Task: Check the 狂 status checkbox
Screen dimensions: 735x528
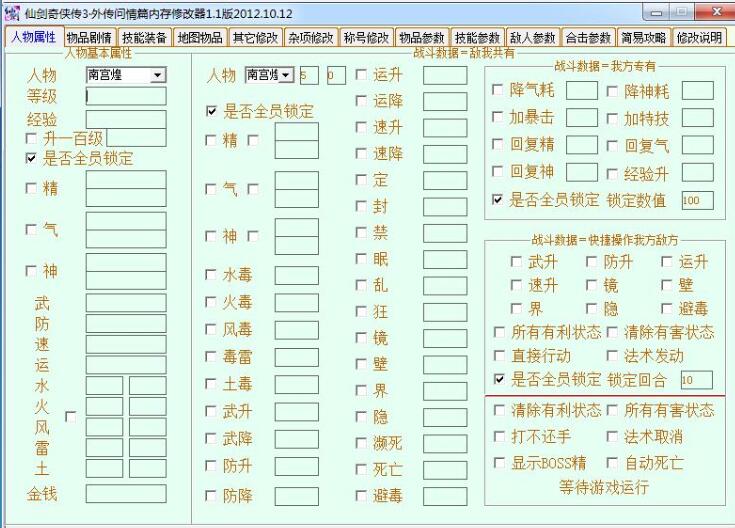Action: (x=361, y=311)
